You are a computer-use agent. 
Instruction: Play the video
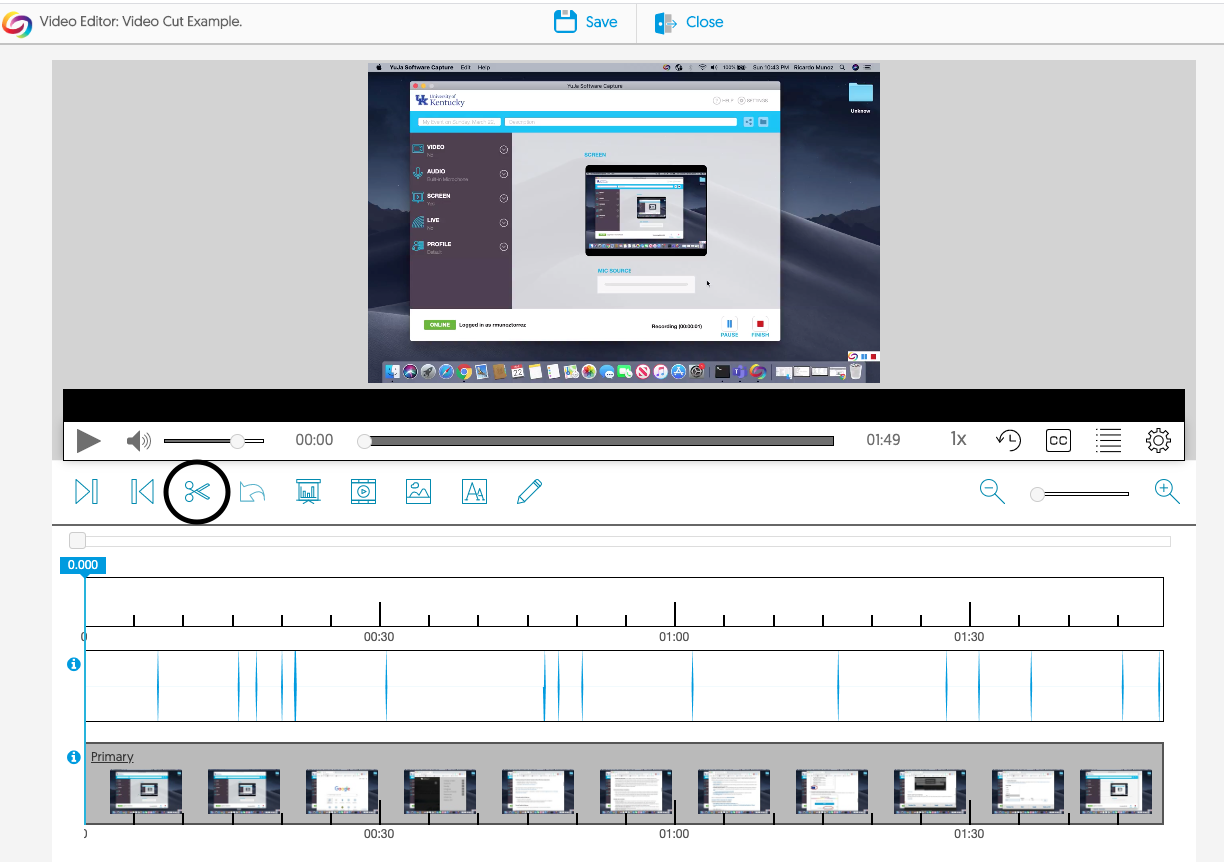[x=88, y=440]
